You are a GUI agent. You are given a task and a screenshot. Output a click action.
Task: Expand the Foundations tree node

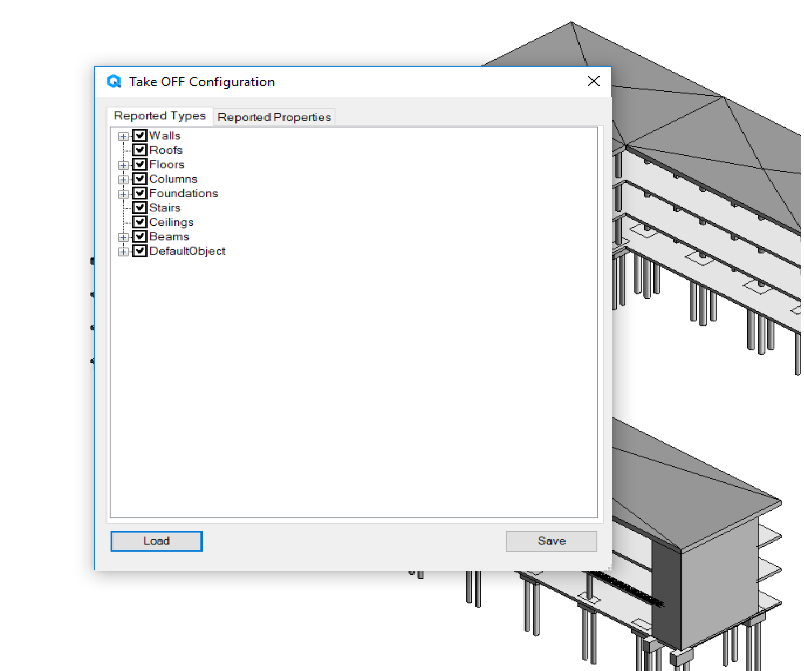click(x=123, y=194)
